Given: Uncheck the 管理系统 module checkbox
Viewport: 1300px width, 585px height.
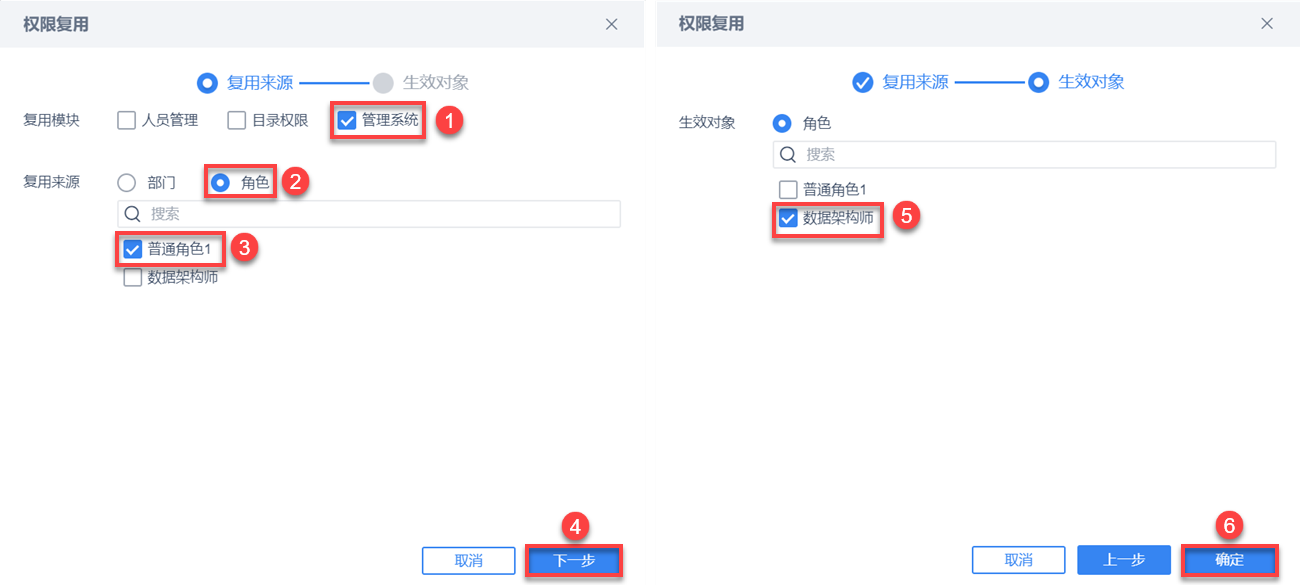Looking at the screenshot, I should coord(346,121).
